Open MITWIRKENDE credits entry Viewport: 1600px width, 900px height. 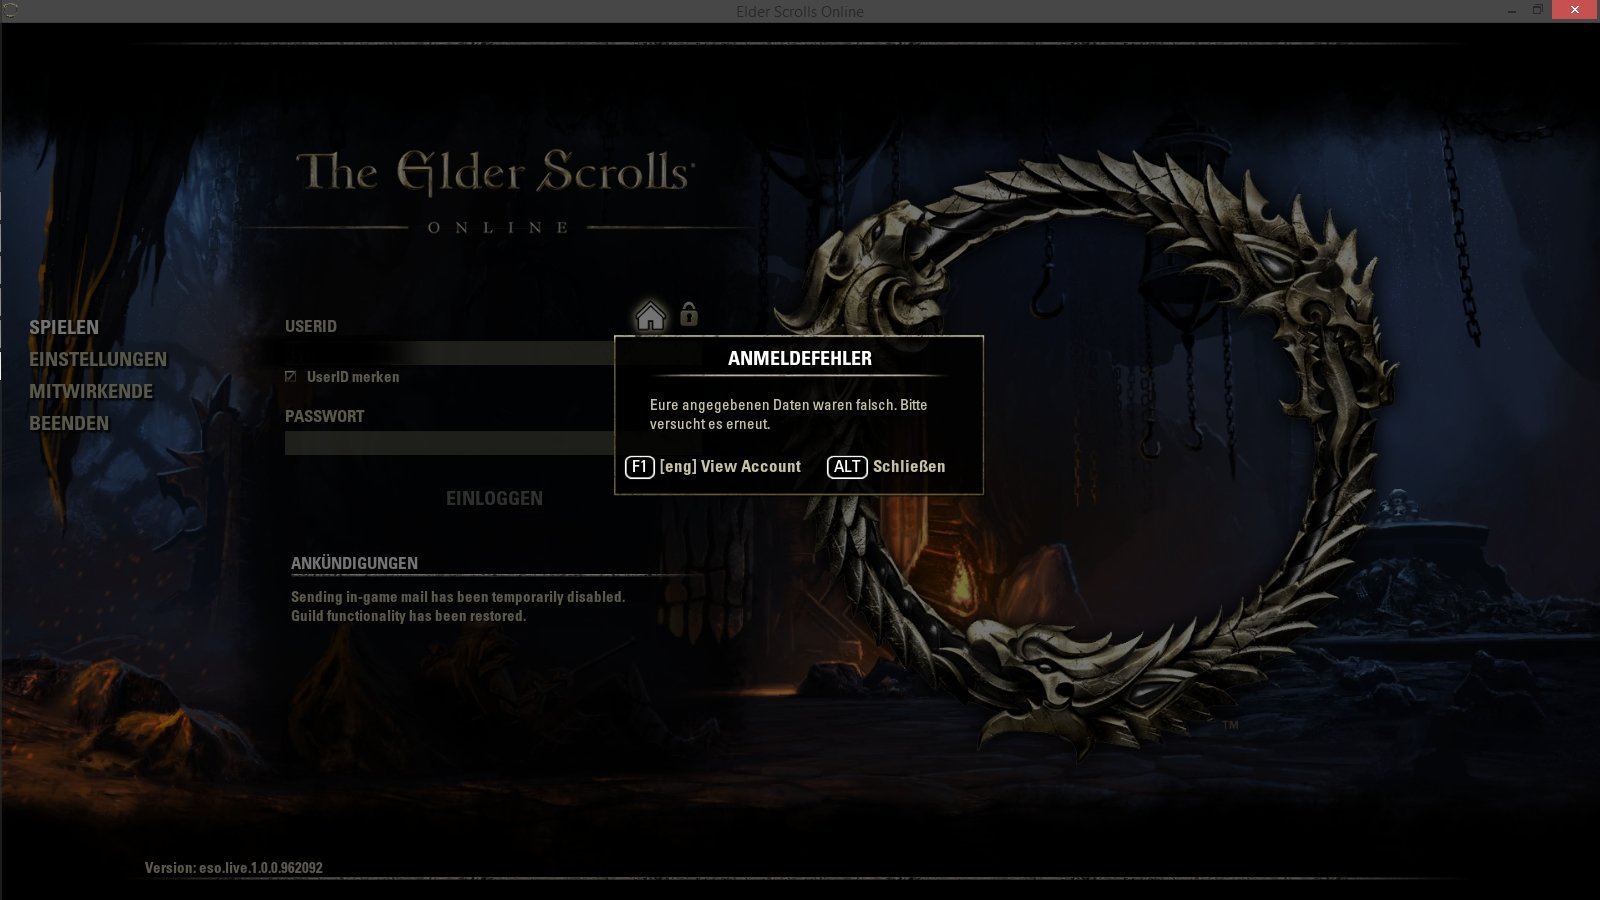[91, 391]
